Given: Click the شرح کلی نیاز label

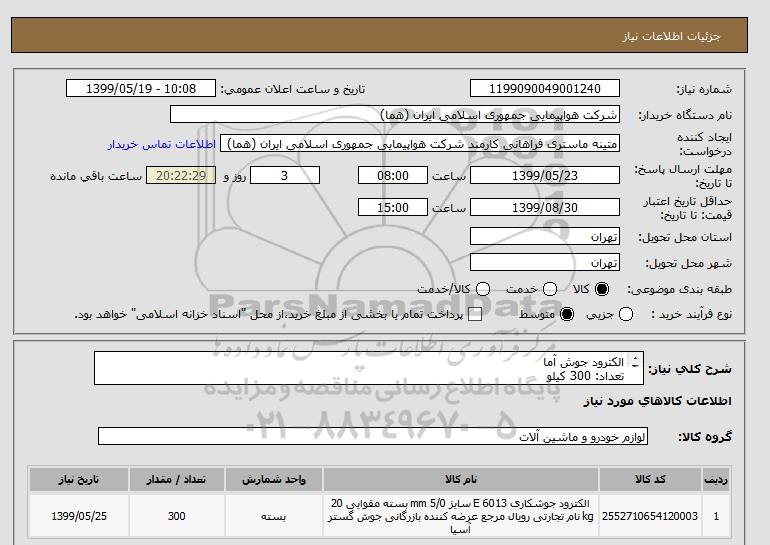Looking at the screenshot, I should (690, 369).
